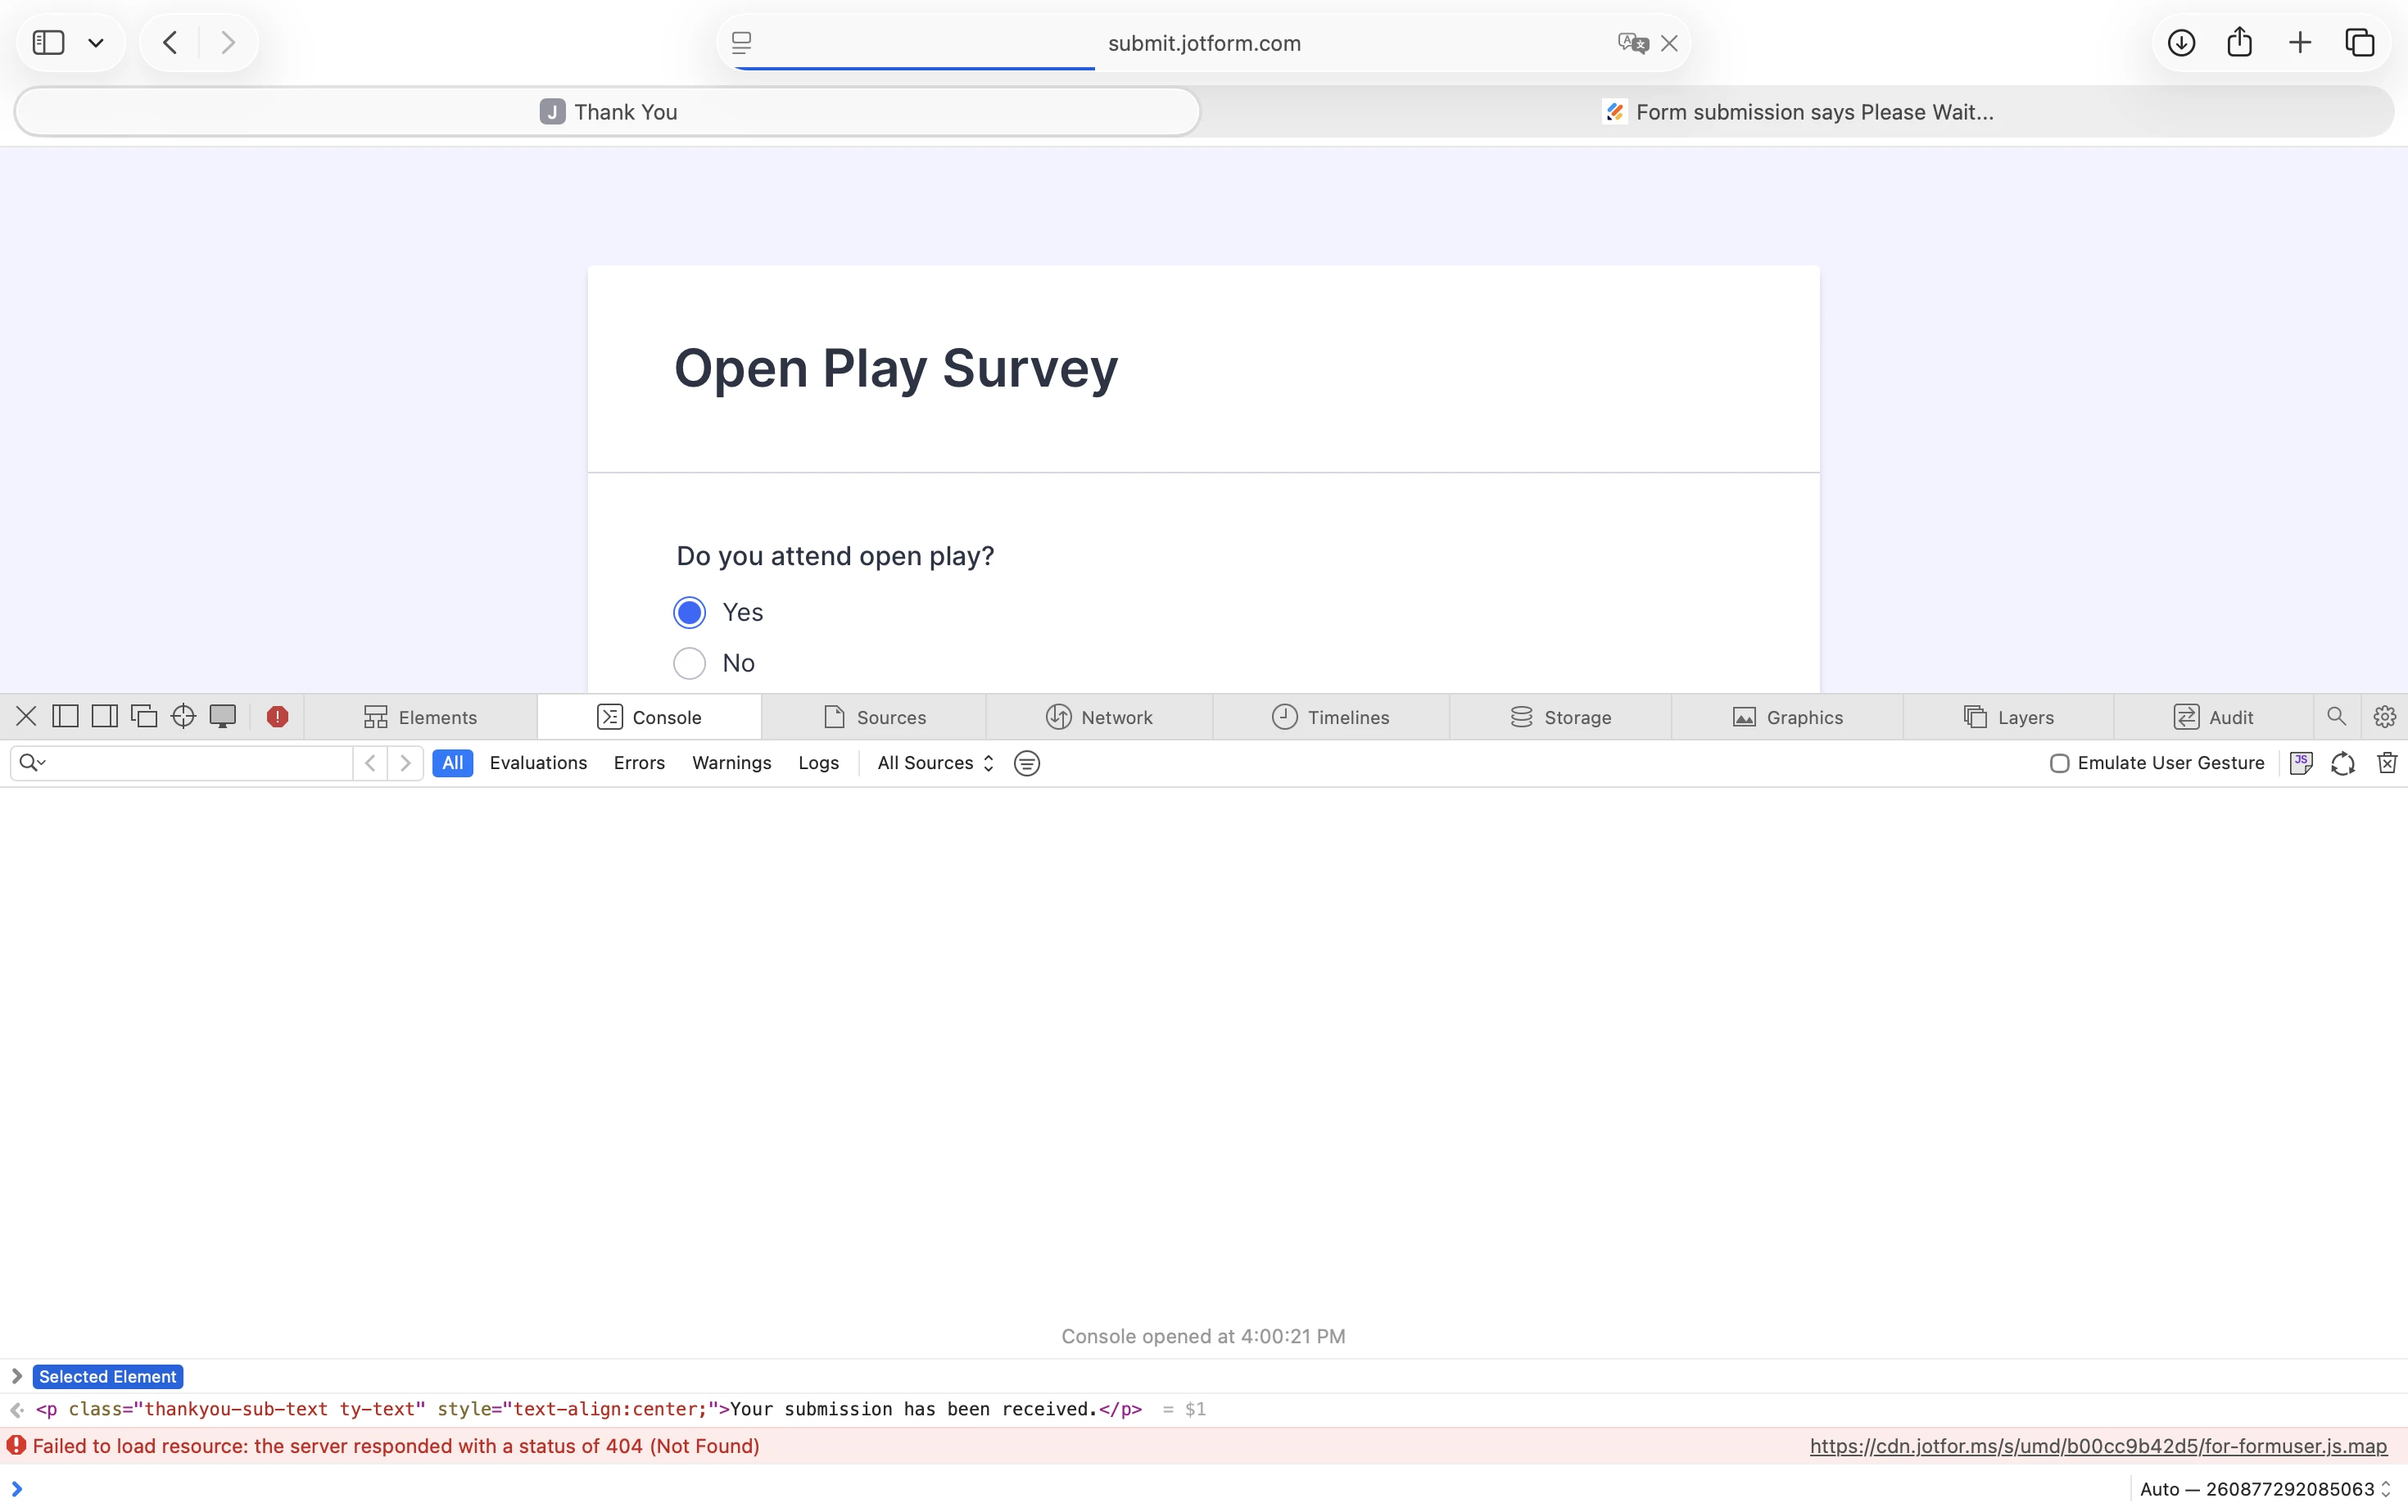The image size is (2408, 1512).
Task: Filter console to Warnings
Action: [x=731, y=763]
